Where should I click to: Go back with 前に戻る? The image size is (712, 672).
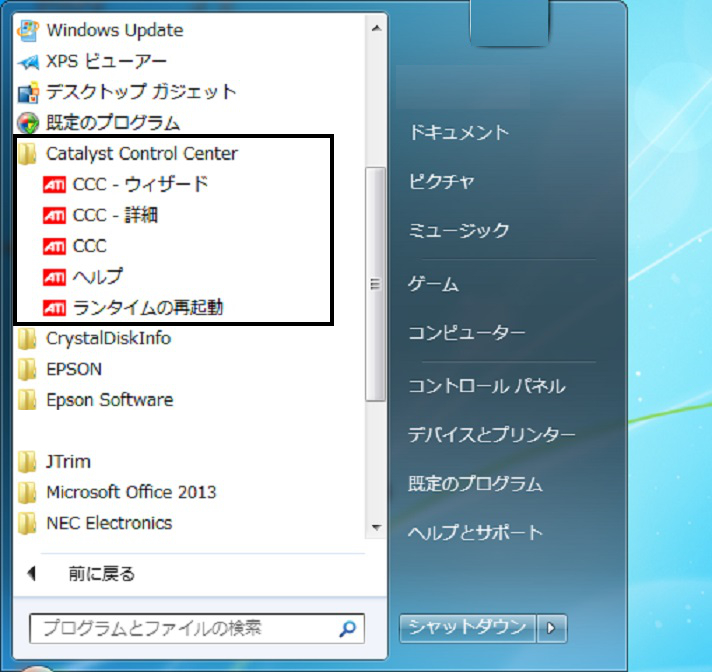click(x=102, y=574)
